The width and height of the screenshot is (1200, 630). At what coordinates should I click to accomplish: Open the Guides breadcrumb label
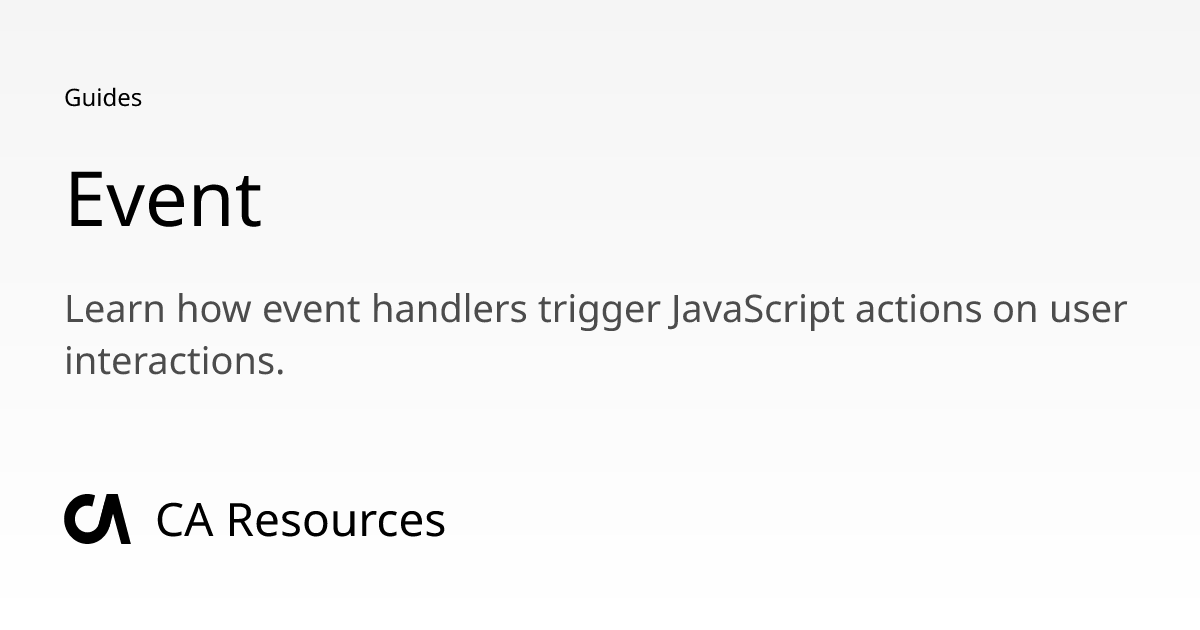pos(103,98)
